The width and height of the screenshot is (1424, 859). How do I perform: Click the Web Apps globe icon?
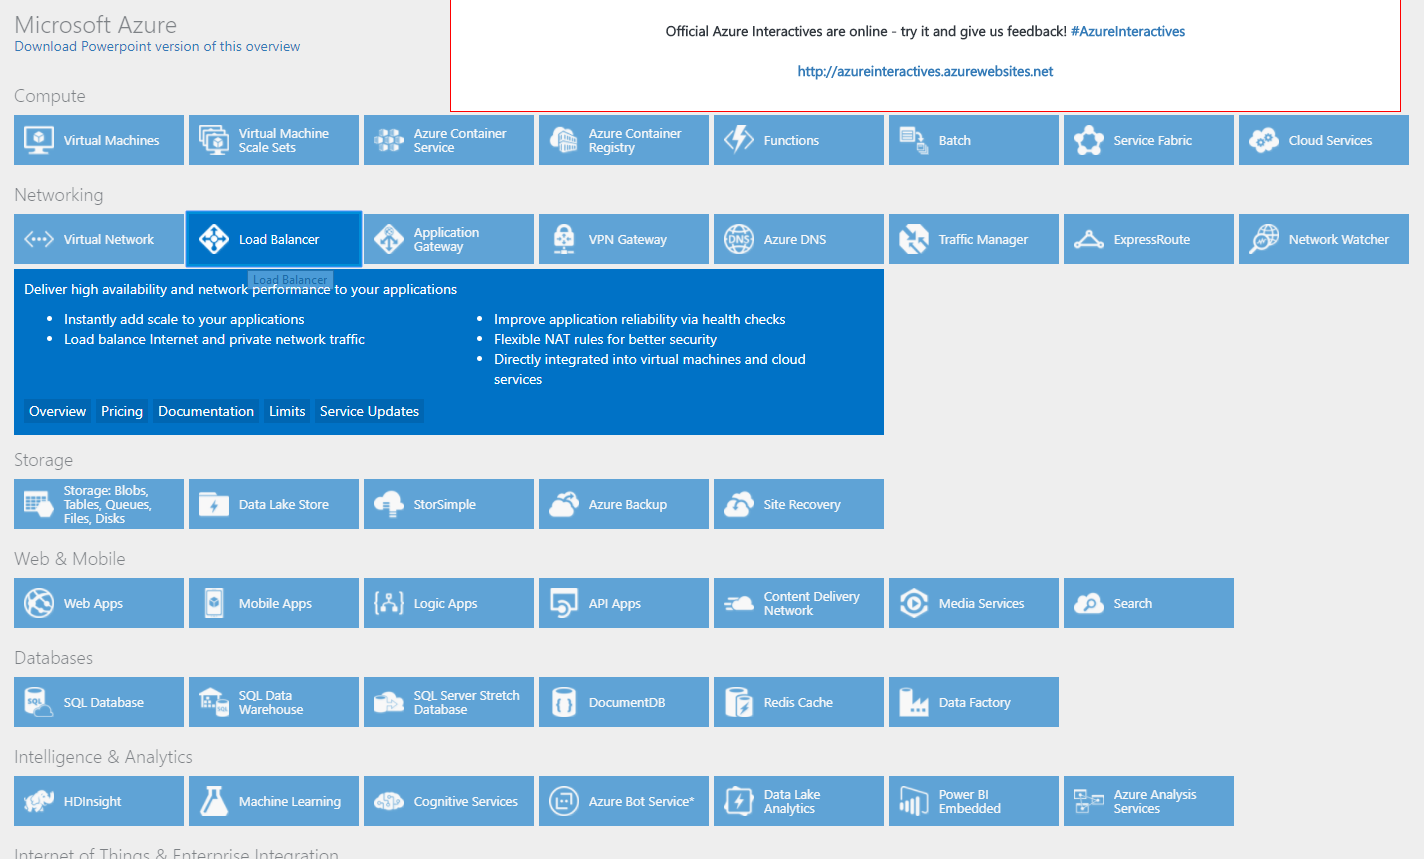[39, 603]
